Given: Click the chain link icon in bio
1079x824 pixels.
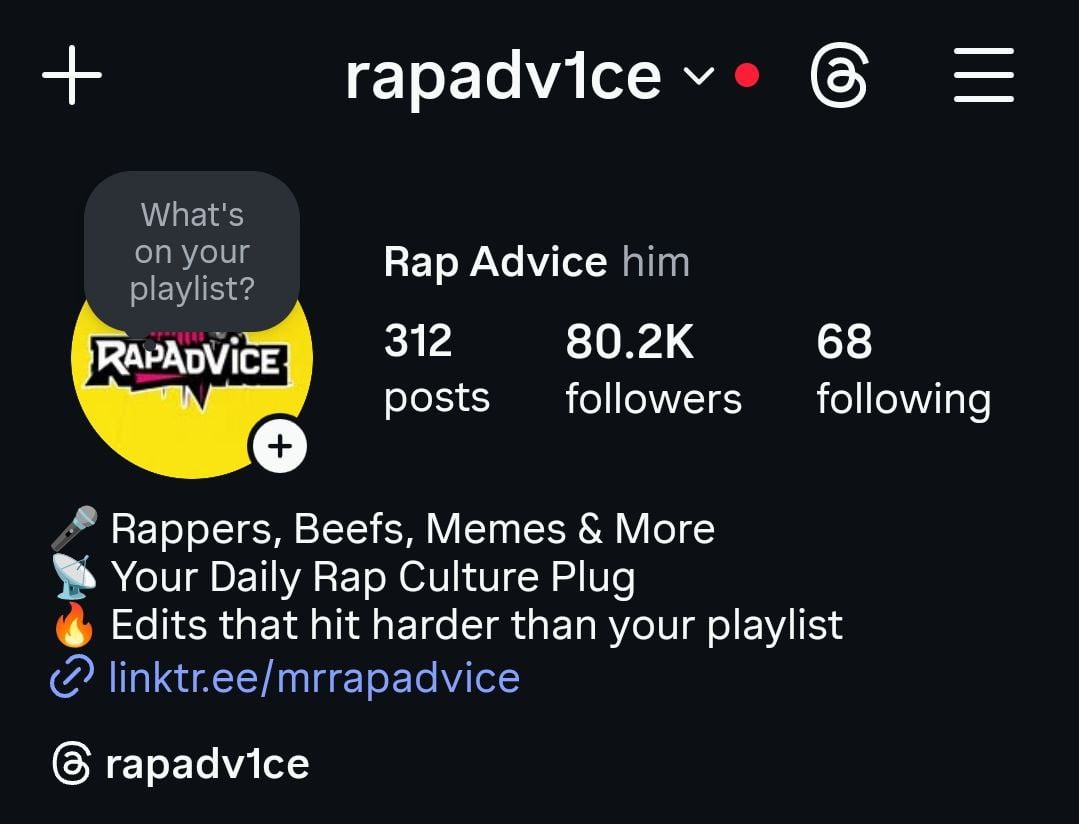Looking at the screenshot, I should [72, 677].
